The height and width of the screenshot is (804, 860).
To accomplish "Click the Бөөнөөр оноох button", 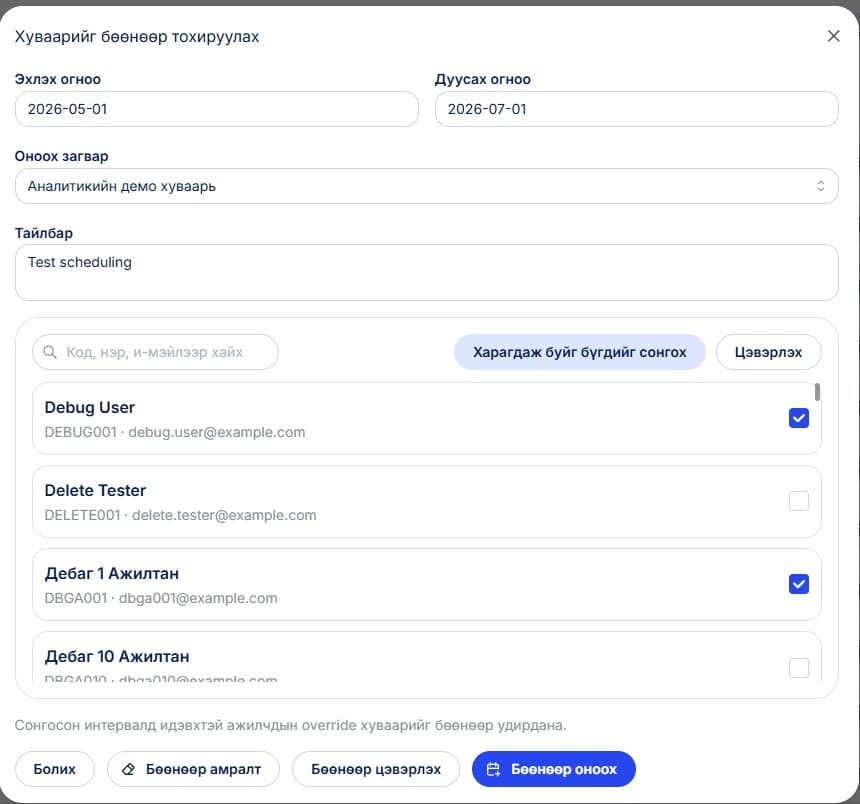I will pyautogui.click(x=554, y=769).
